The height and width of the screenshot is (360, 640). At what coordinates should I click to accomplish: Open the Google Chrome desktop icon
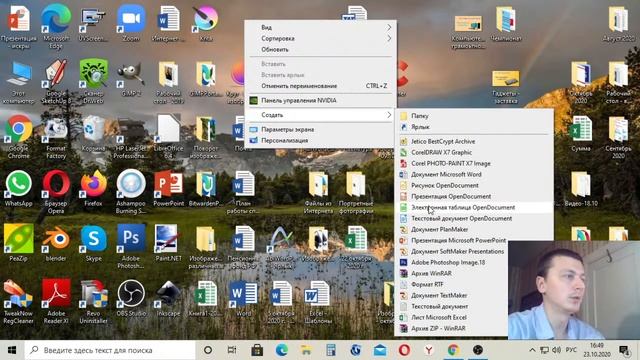point(18,136)
